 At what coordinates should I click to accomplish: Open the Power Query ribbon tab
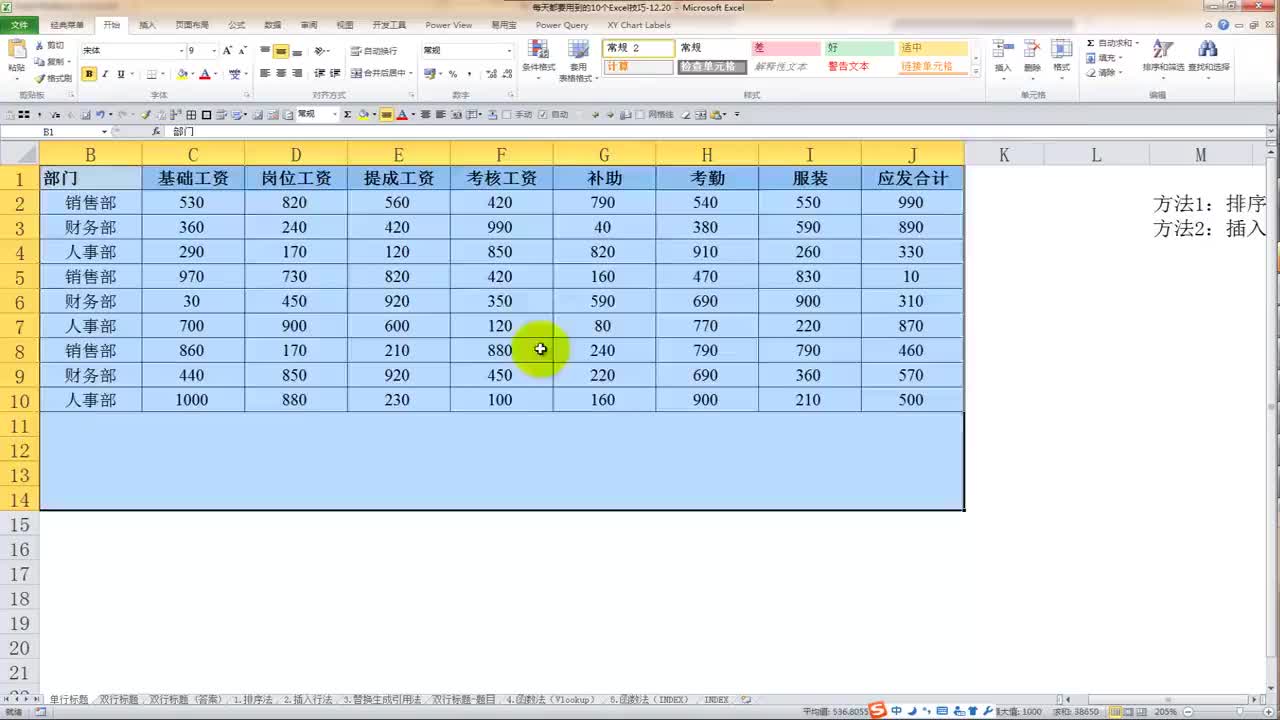(x=562, y=25)
